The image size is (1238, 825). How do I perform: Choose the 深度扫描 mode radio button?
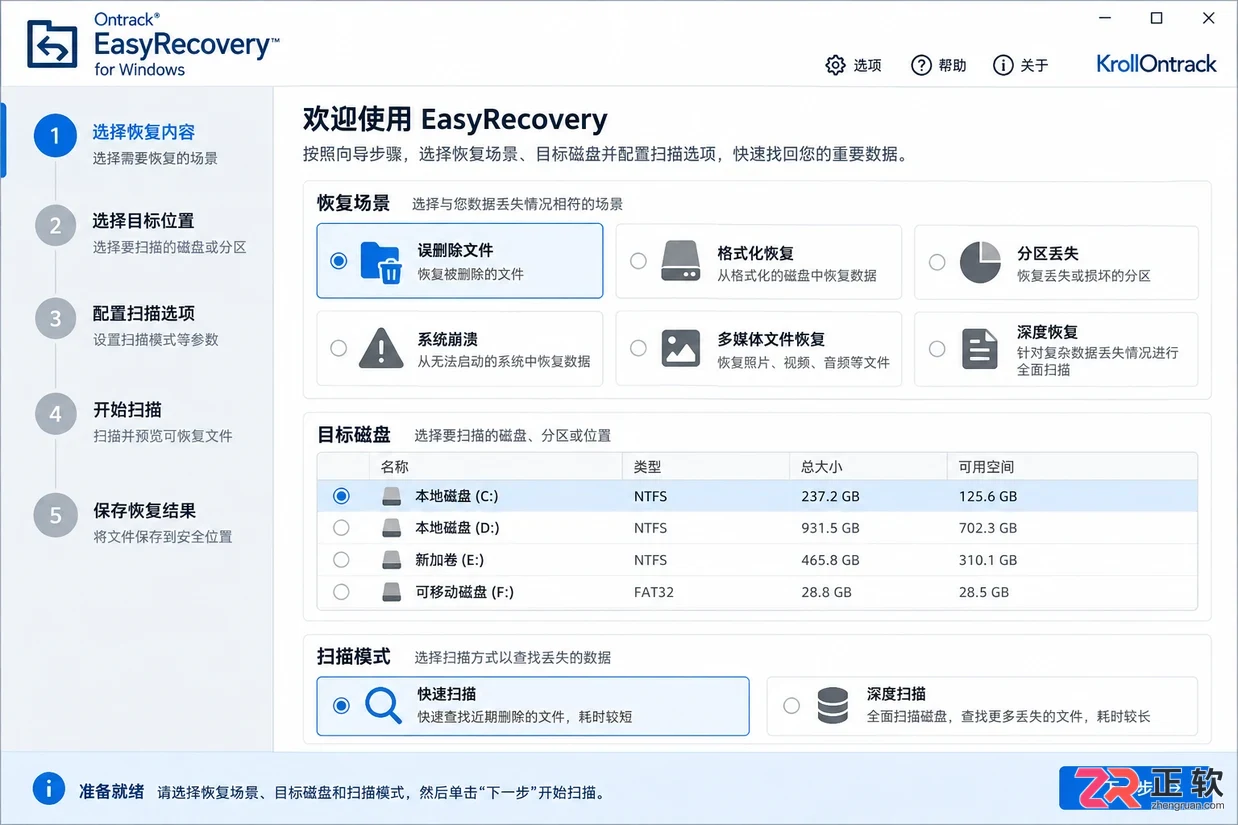click(792, 706)
